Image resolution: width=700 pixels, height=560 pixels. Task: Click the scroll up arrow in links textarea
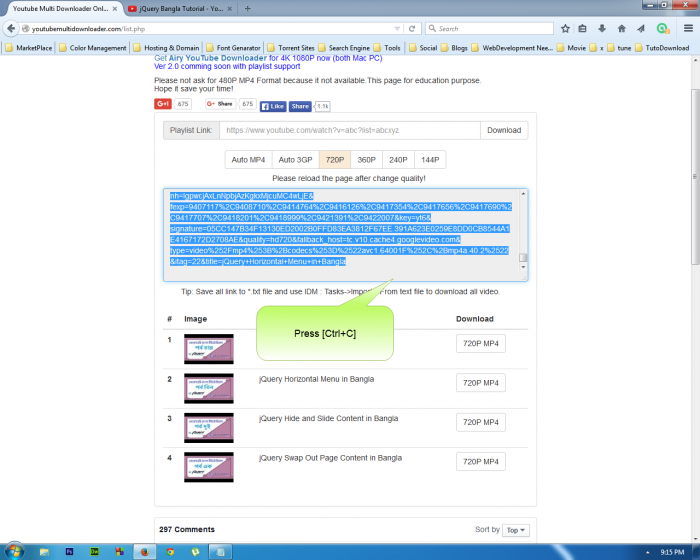pyautogui.click(x=523, y=194)
